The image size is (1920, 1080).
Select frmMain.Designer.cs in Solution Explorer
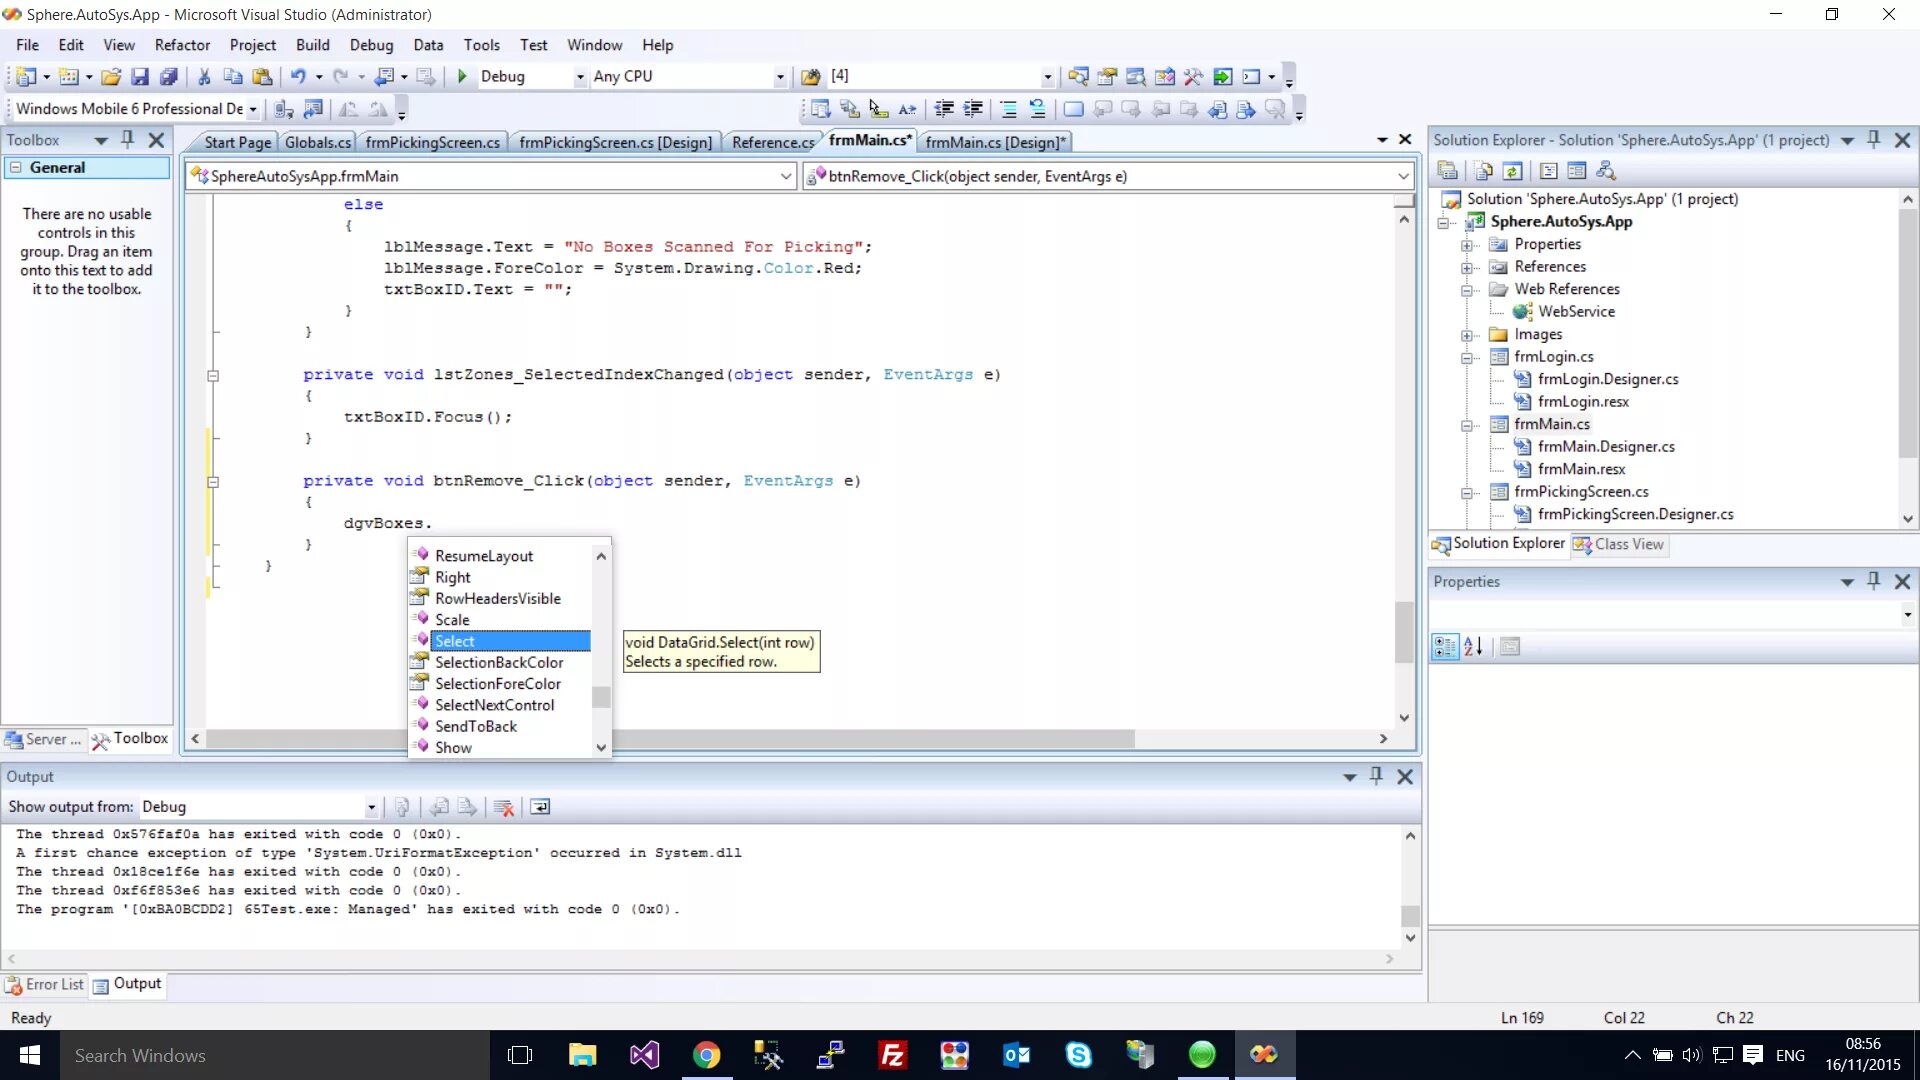pos(1606,447)
